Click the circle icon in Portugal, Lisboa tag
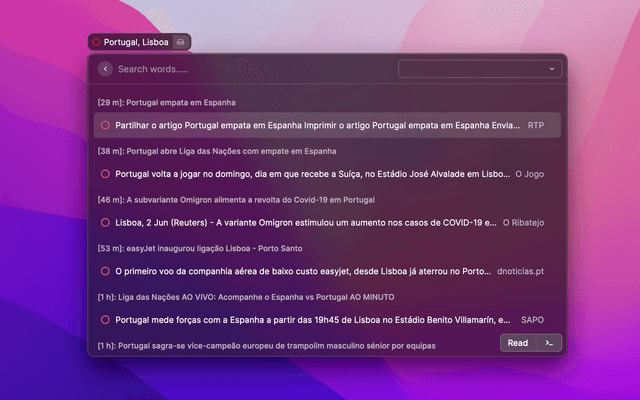Screen dimensions: 640x400 (96, 42)
